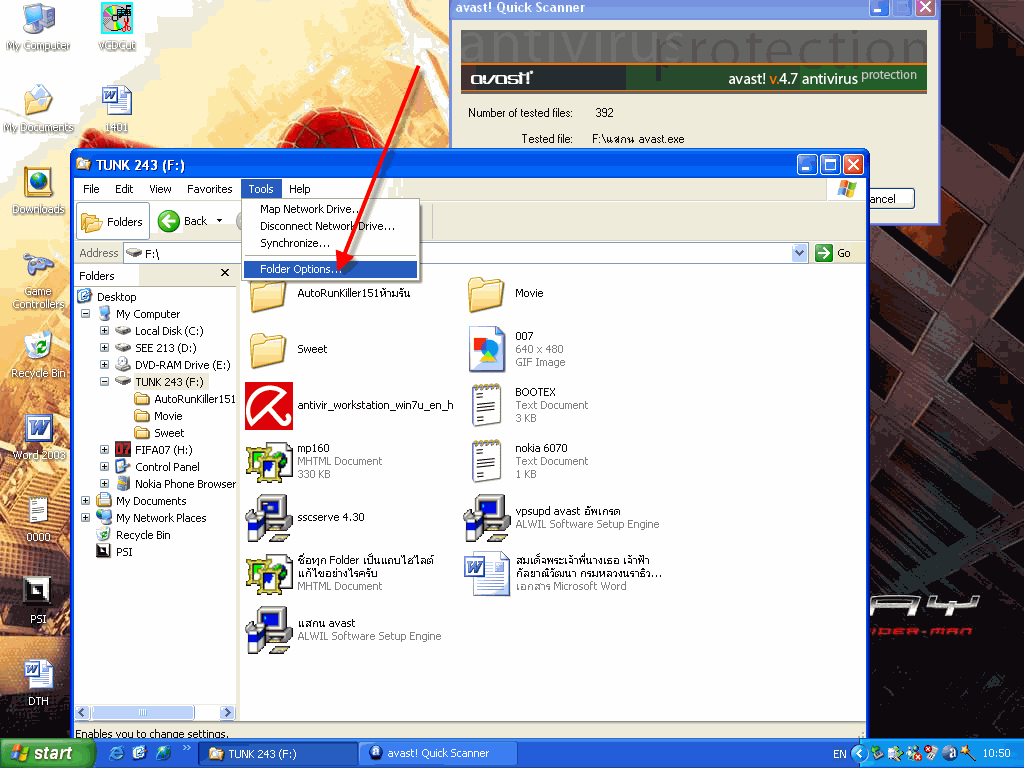Toggle the Folders pane button

click(x=113, y=221)
